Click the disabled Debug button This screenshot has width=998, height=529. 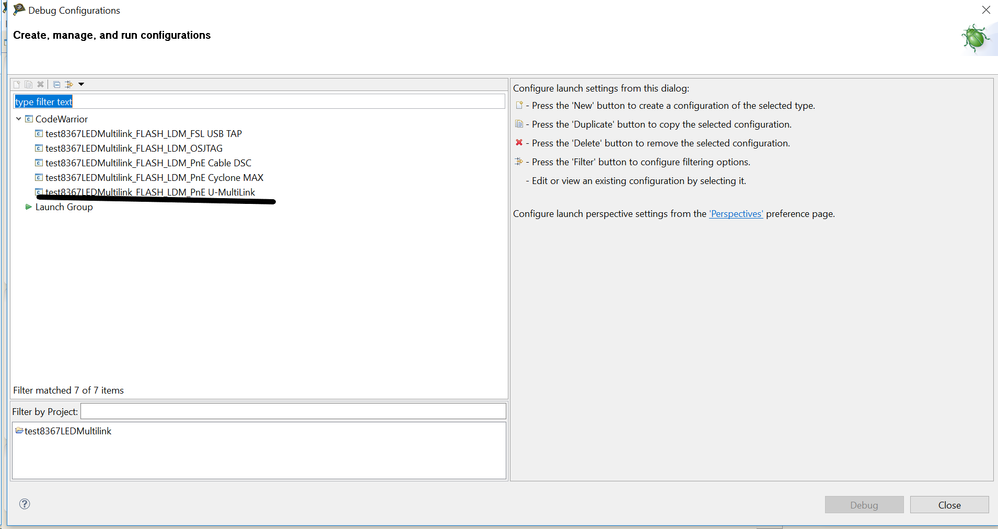tap(864, 505)
